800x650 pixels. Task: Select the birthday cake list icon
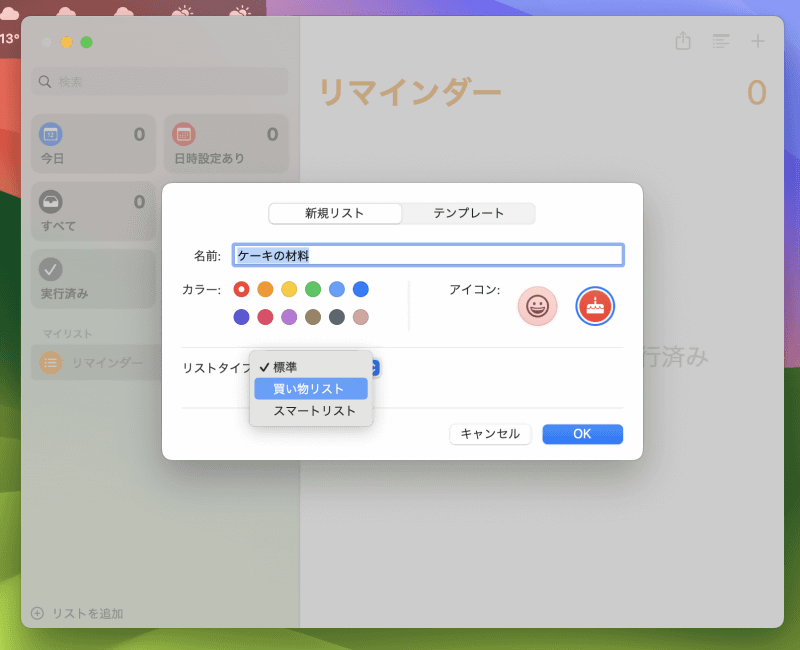[594, 306]
